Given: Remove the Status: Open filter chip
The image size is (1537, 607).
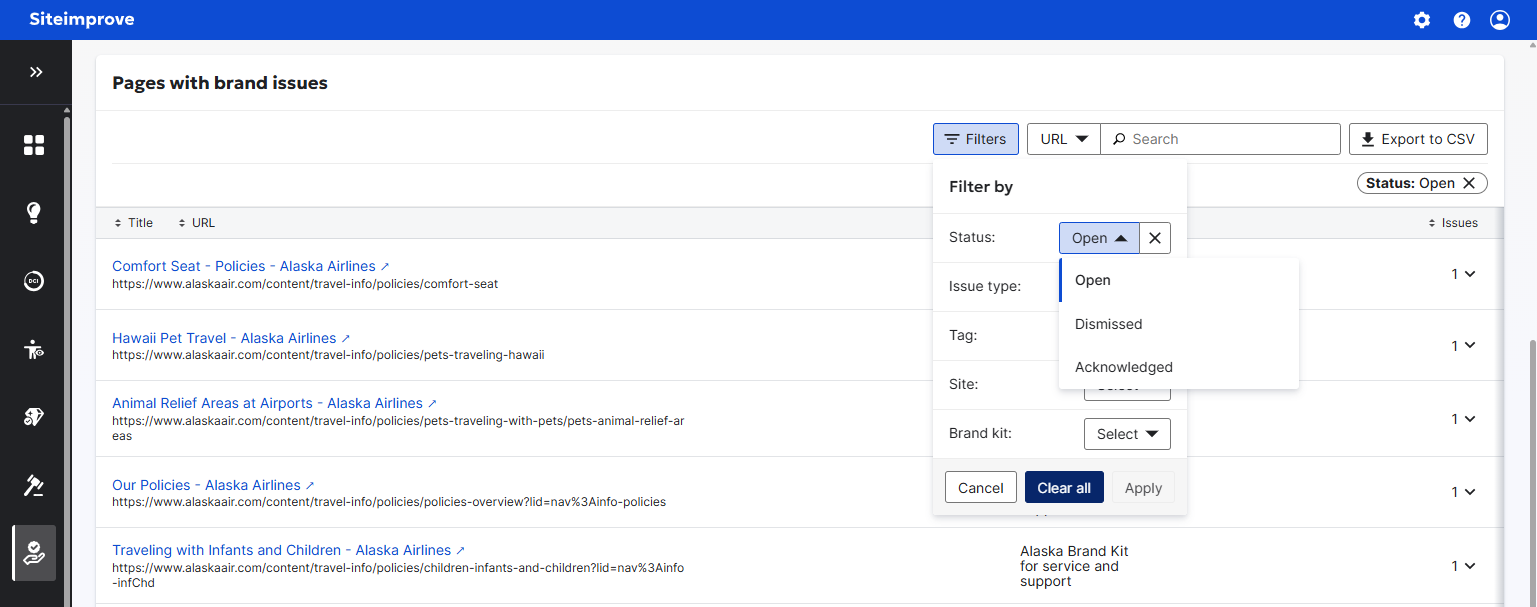Looking at the screenshot, I should pyautogui.click(x=1469, y=183).
